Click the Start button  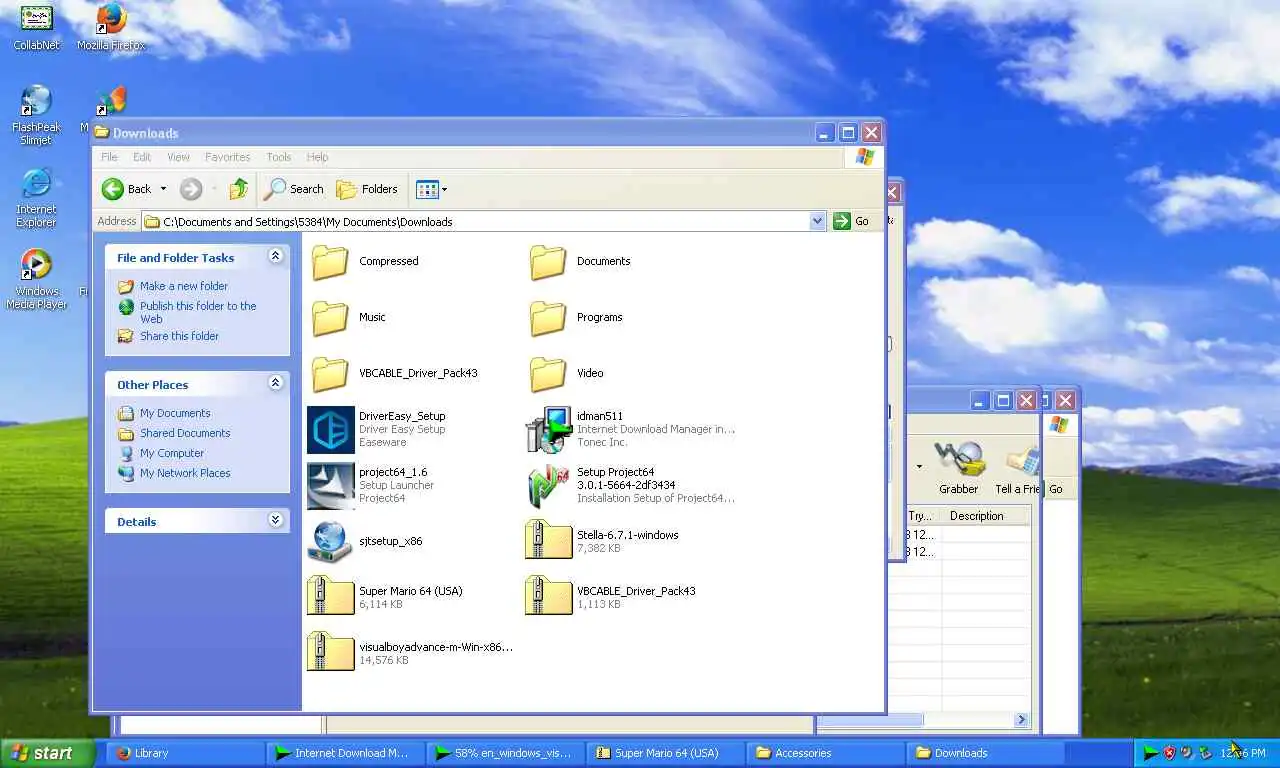coord(47,753)
